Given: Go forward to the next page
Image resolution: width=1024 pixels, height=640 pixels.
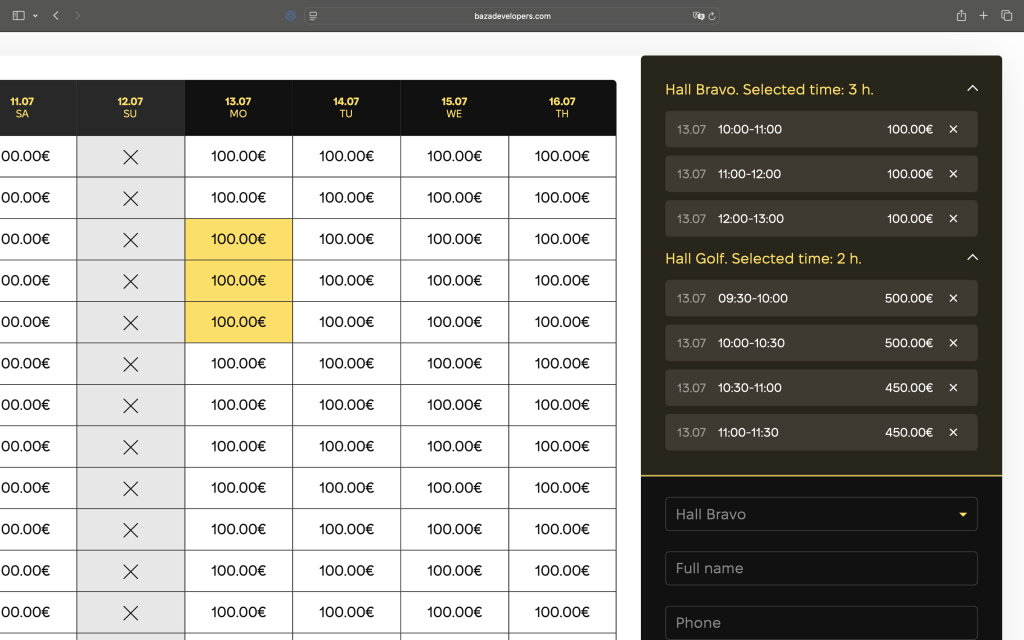Looking at the screenshot, I should coord(77,16).
